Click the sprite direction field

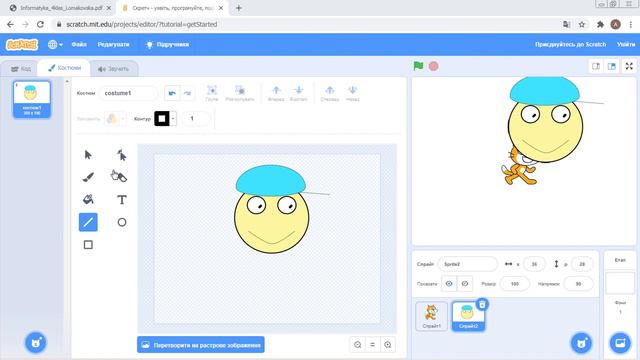tap(578, 284)
